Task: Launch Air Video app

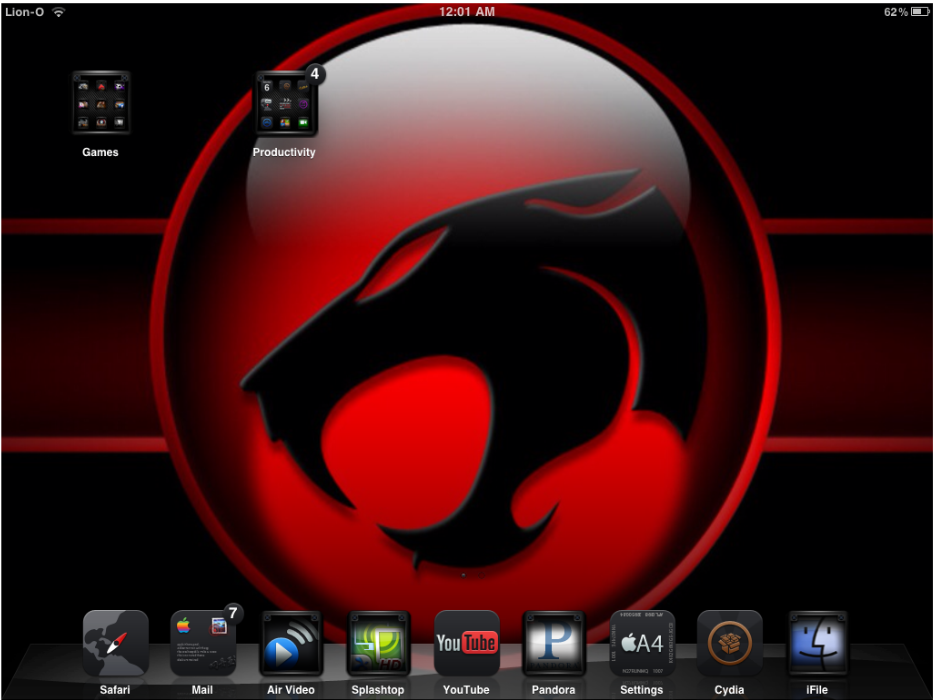Action: point(290,643)
